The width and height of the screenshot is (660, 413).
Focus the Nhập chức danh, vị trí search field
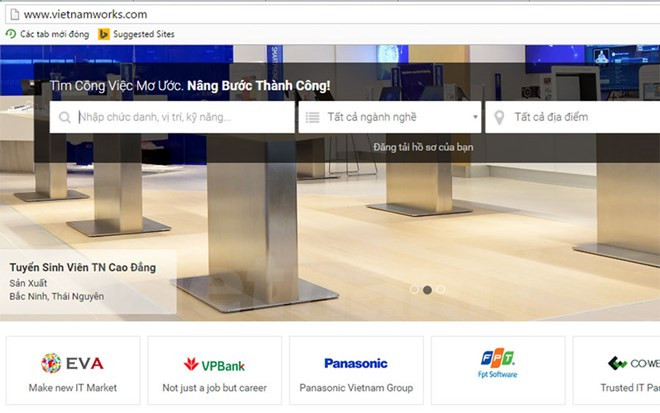click(x=180, y=118)
